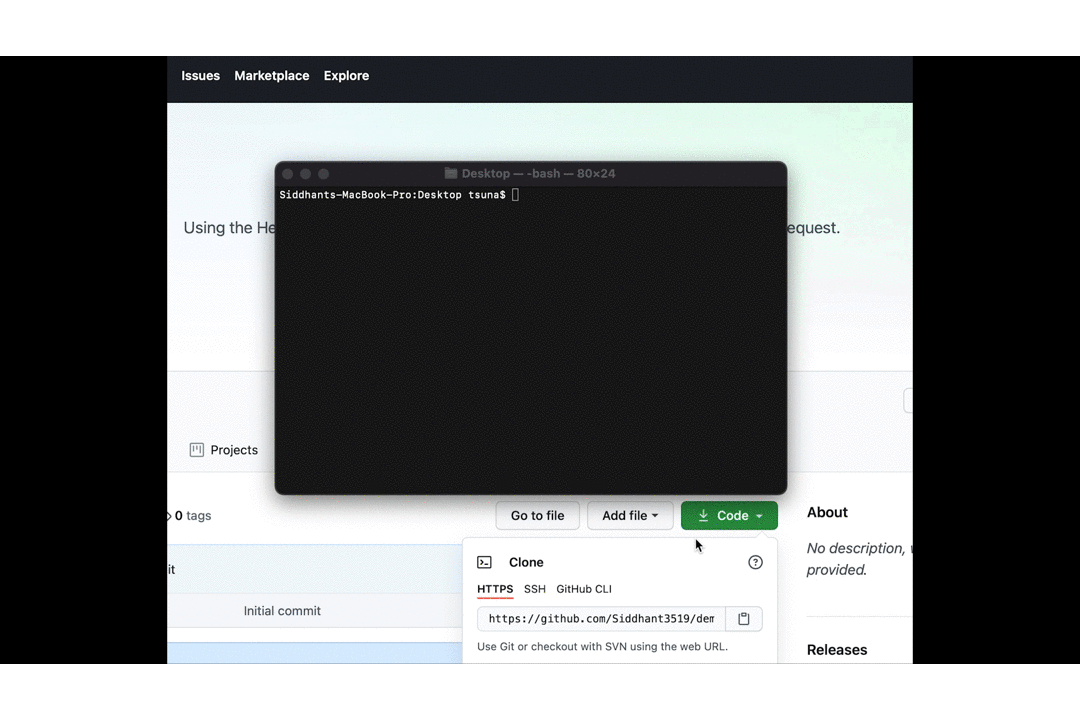1080x720 pixels.
Task: Click the 'Use Git or checkout with SVN' text
Action: pos(602,646)
